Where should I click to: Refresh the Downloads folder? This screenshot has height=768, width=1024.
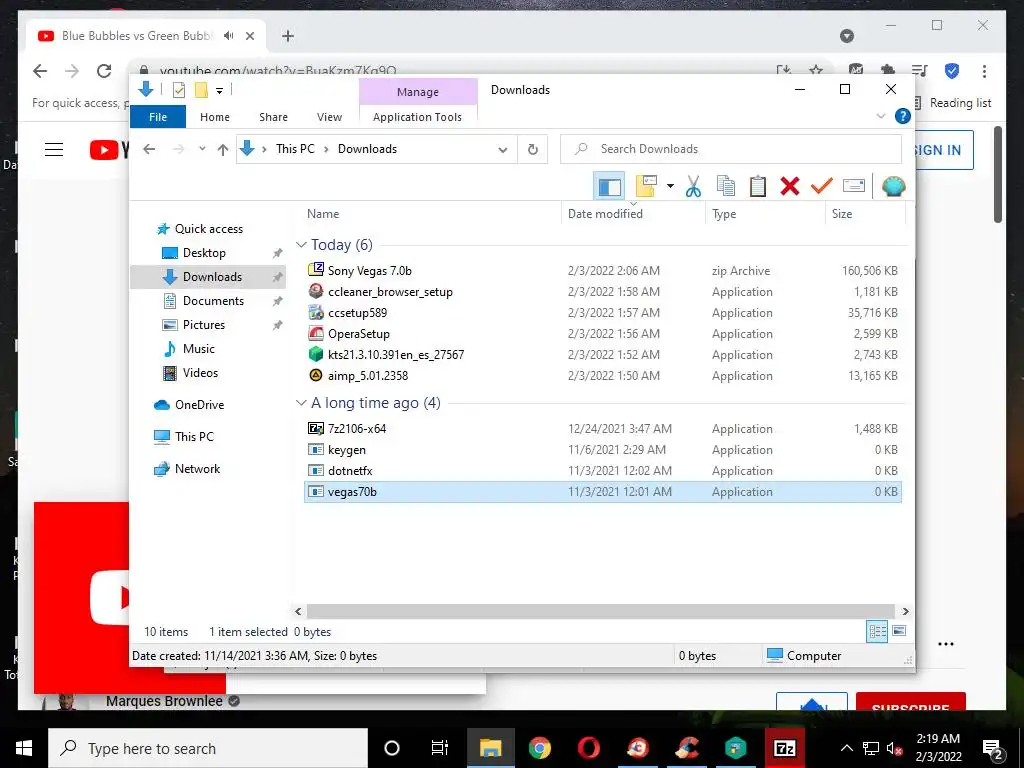coord(533,150)
